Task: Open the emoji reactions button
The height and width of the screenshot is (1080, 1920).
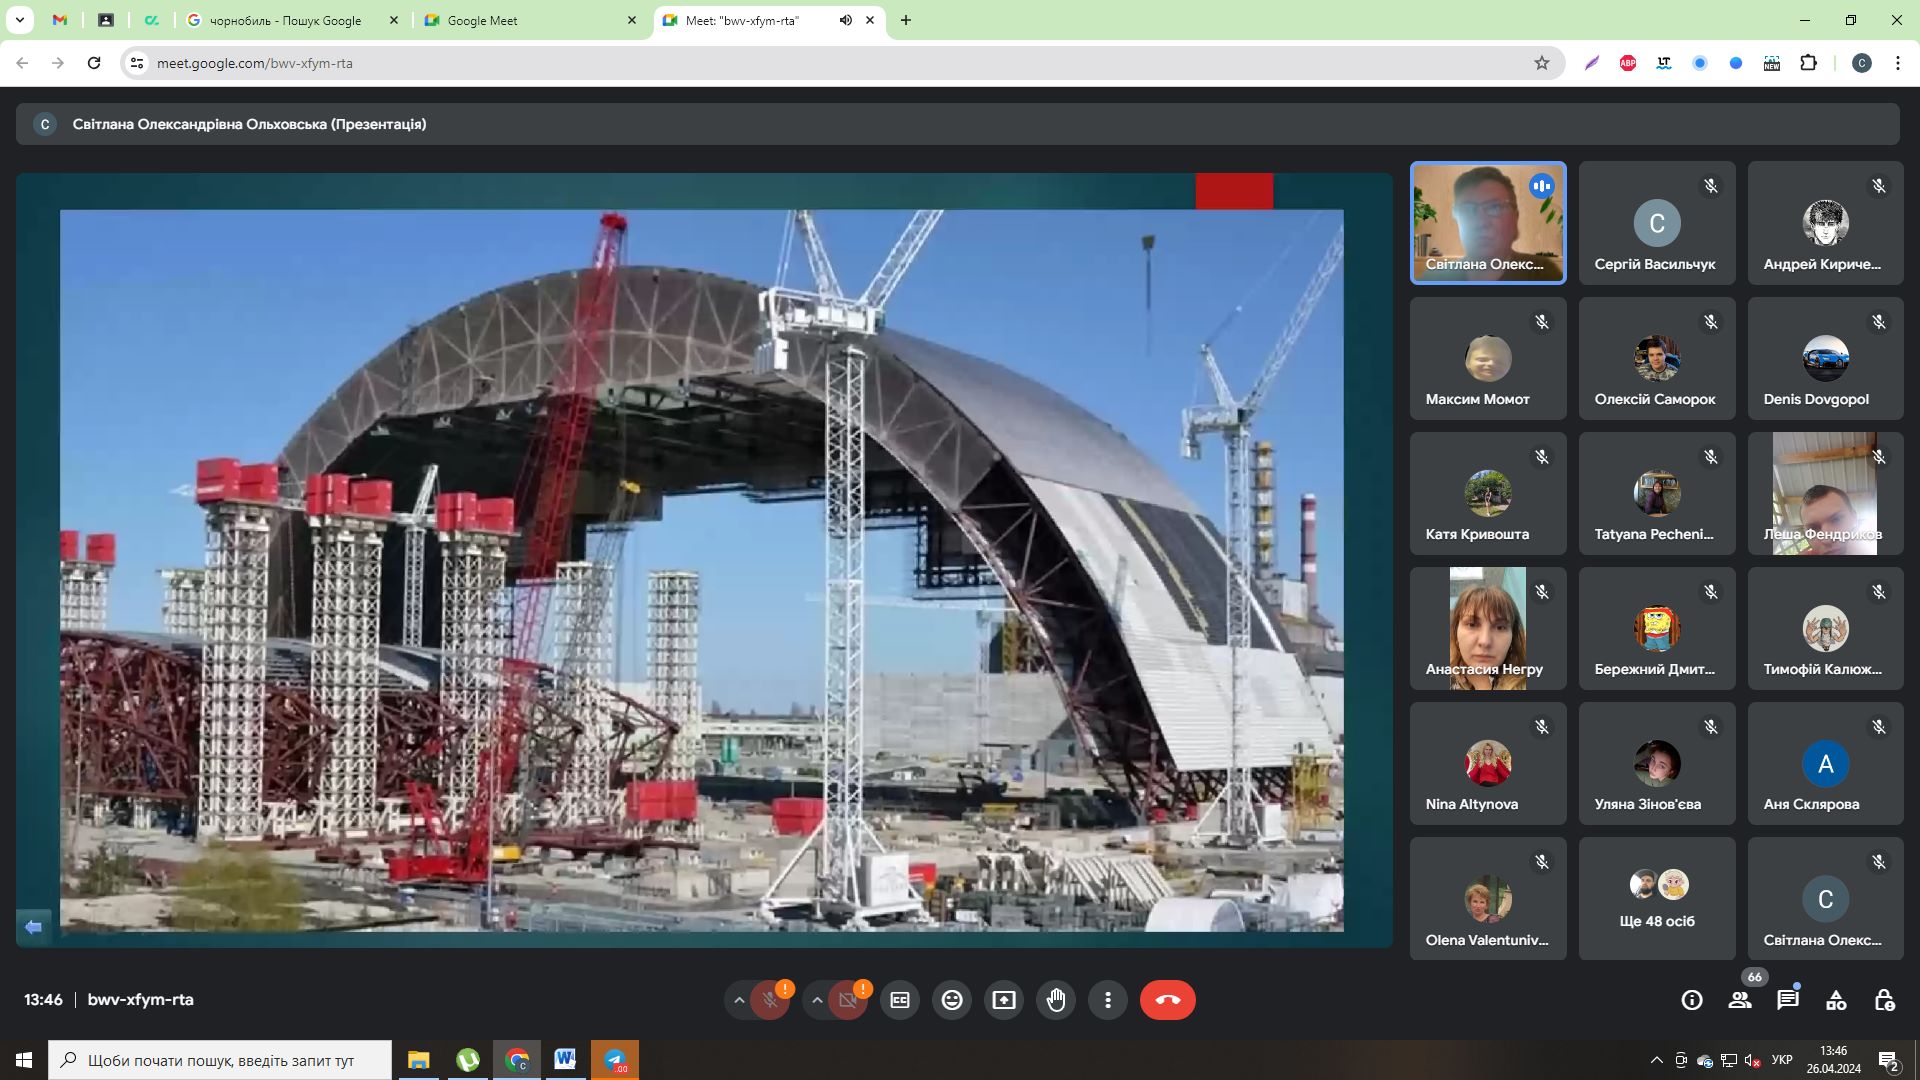Action: 952,1000
